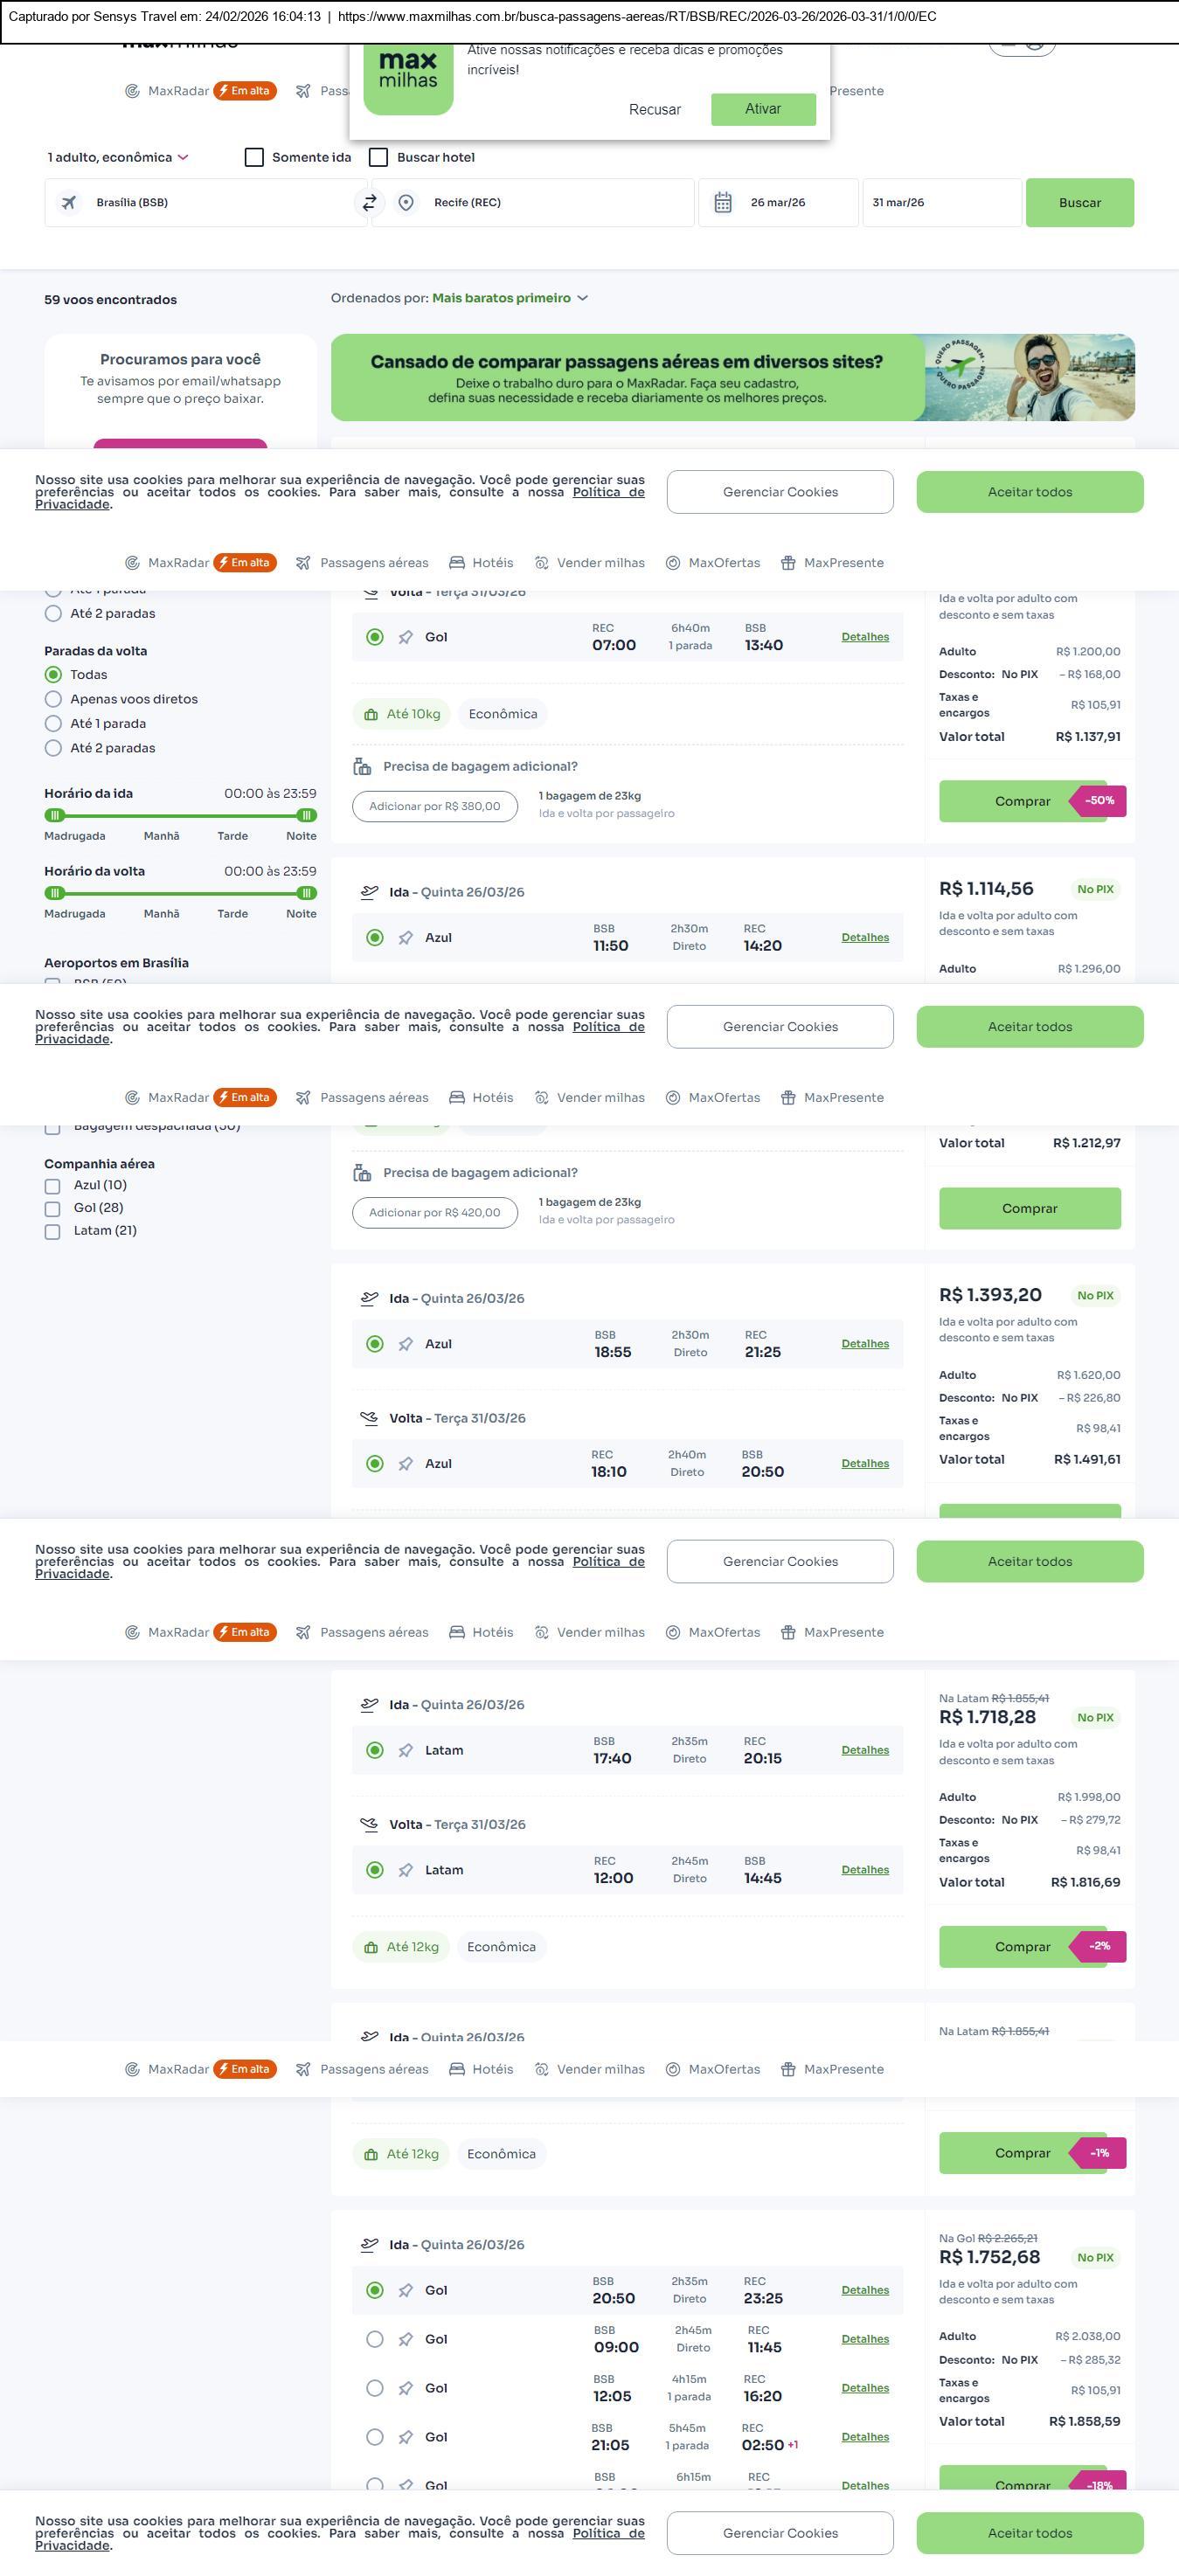Click the Horário da ida slider left handle
The width and height of the screenshot is (1179, 2576).
click(x=55, y=816)
